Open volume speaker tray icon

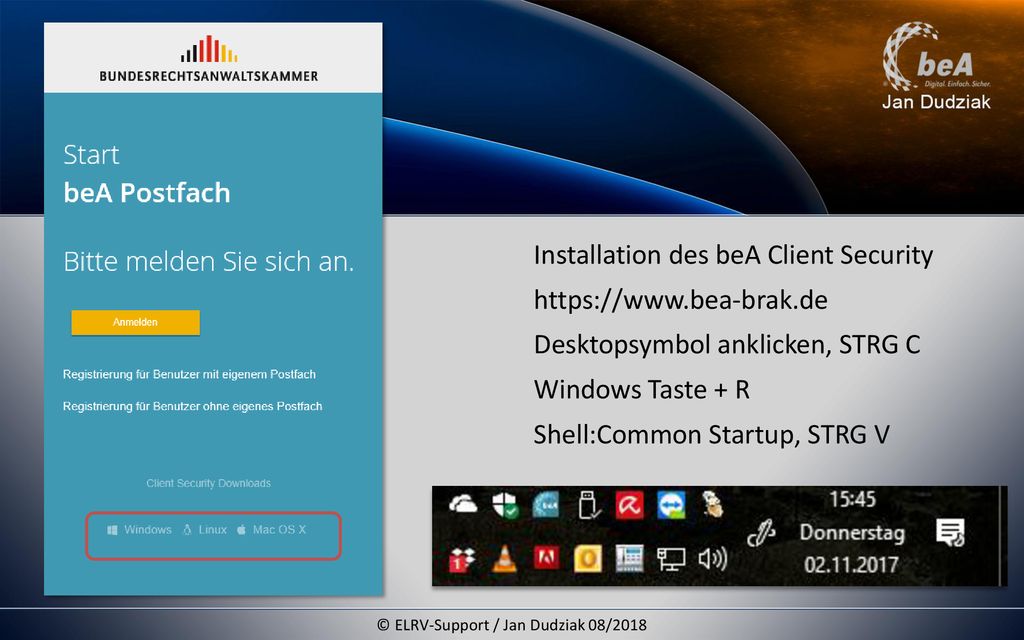(712, 558)
